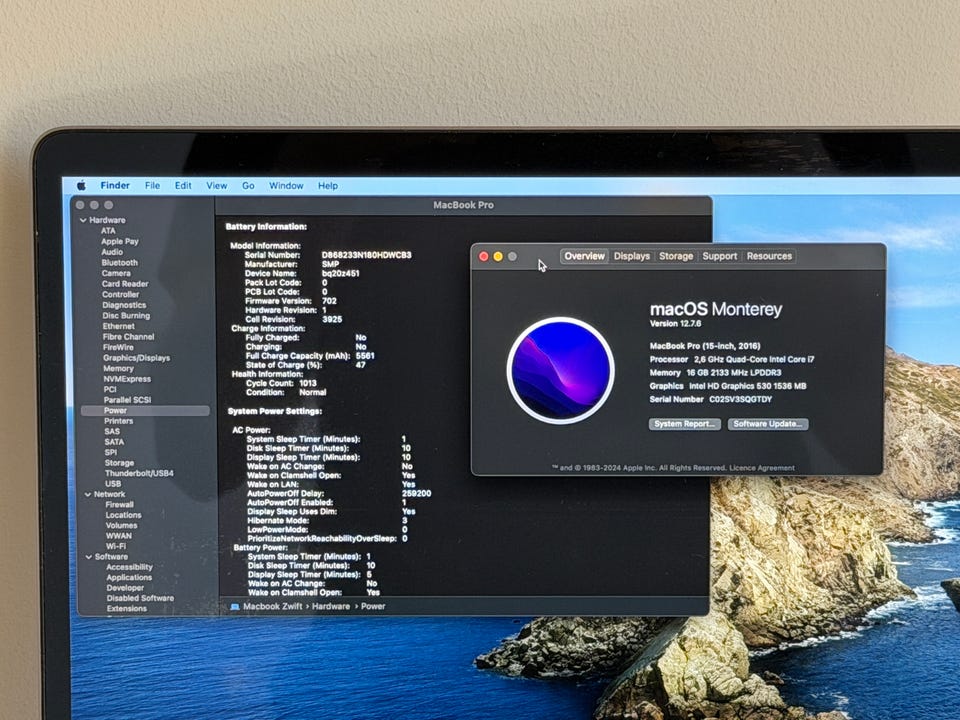The height and width of the screenshot is (720, 960).
Task: Select Locations under Network
Action: pyautogui.click(x=123, y=516)
